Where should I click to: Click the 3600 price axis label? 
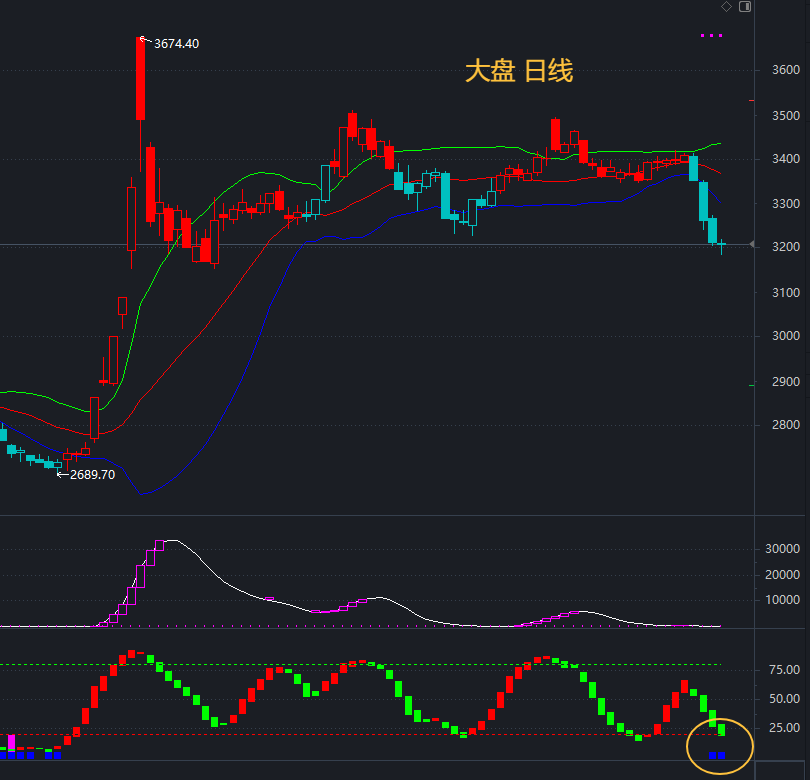coord(786,70)
